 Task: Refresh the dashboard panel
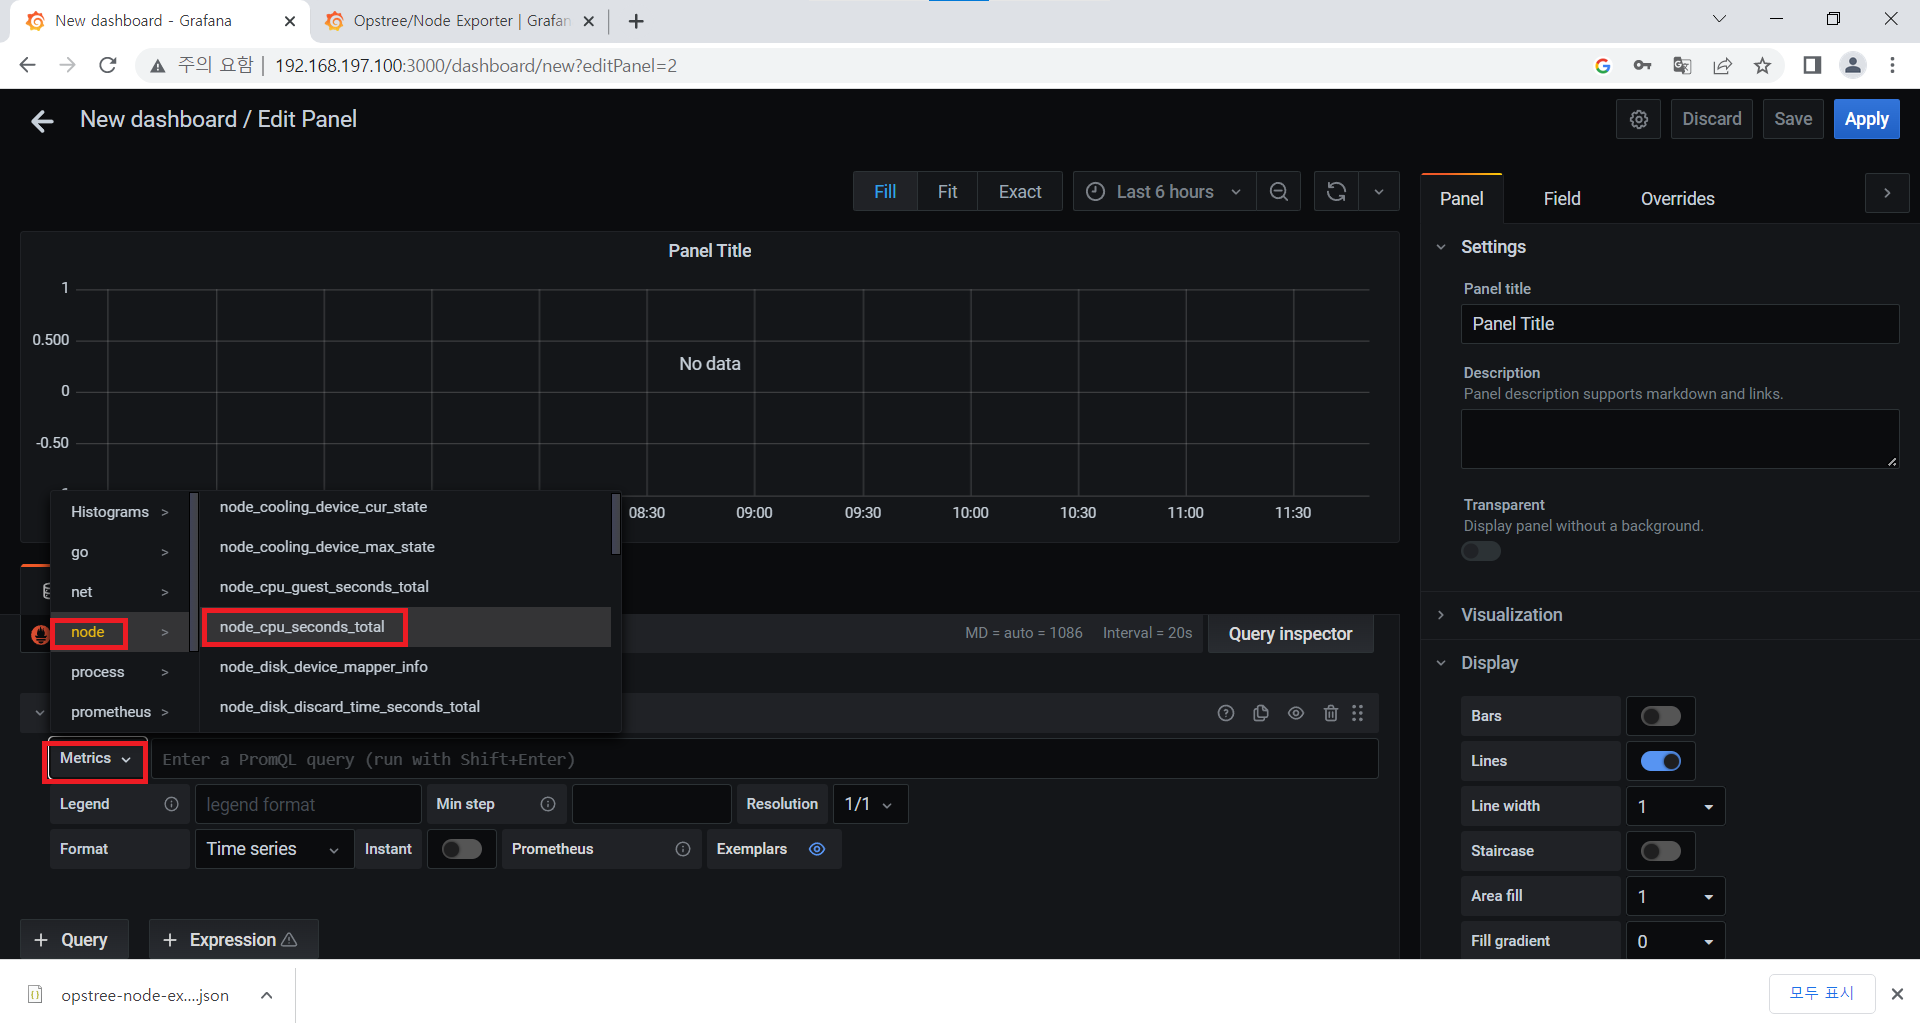pyautogui.click(x=1336, y=191)
